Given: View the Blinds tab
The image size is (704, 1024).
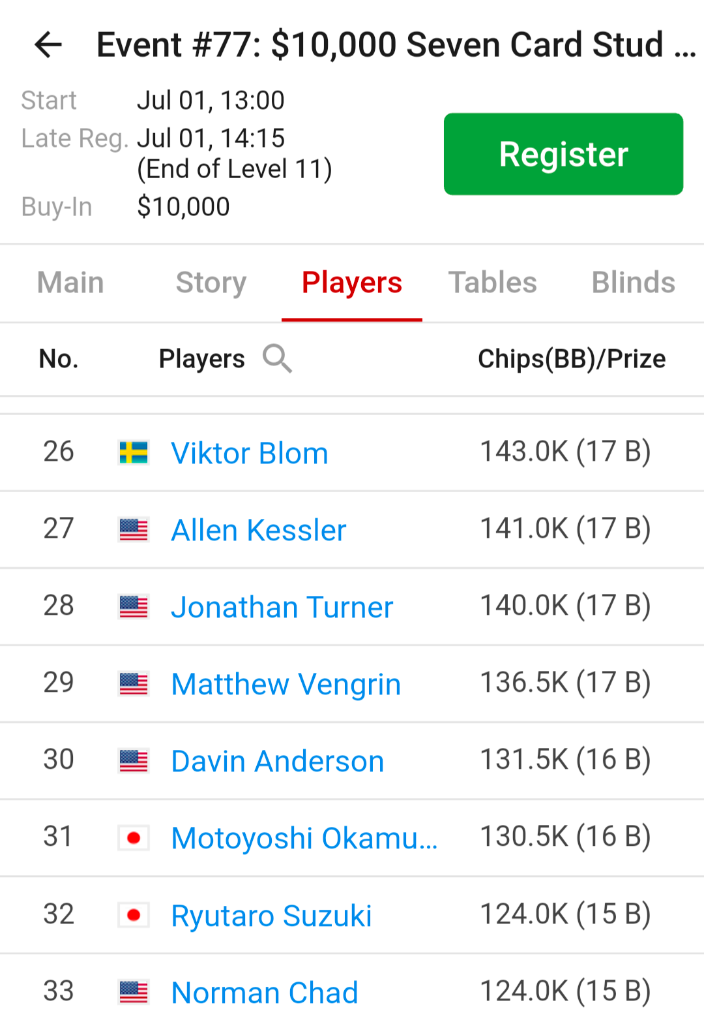Looking at the screenshot, I should (x=633, y=283).
